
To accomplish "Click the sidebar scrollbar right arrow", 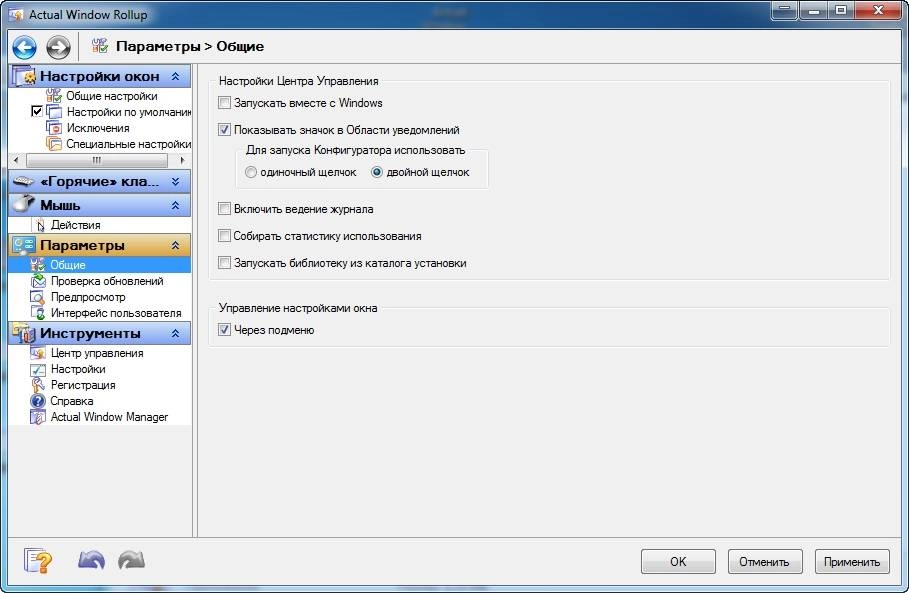I will (182, 160).
